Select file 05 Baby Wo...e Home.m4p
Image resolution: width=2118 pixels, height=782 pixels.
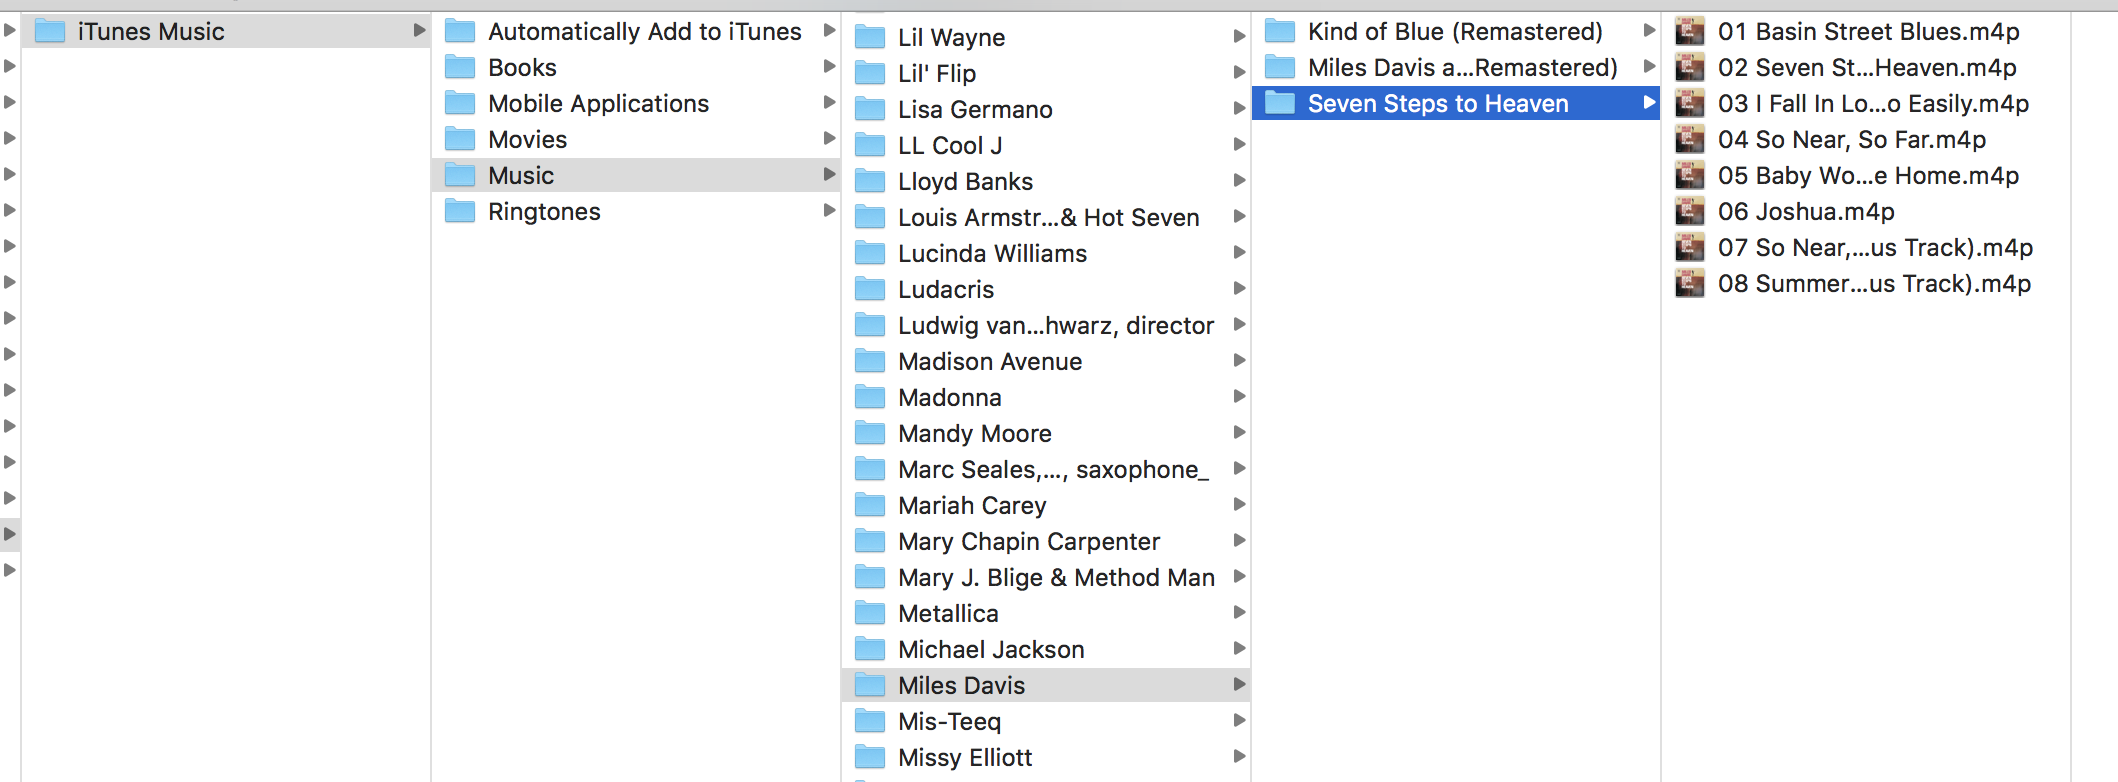point(1866,175)
